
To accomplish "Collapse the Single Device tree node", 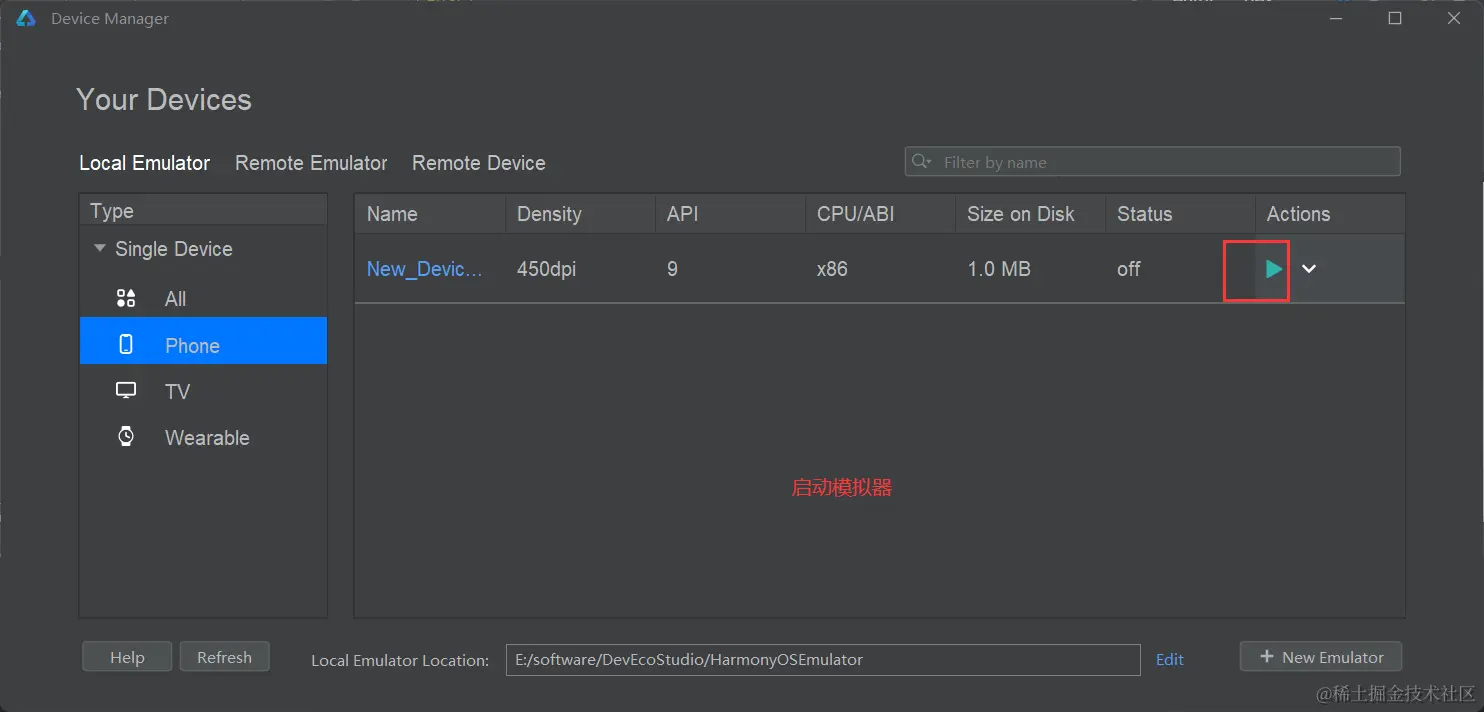I will pyautogui.click(x=99, y=248).
